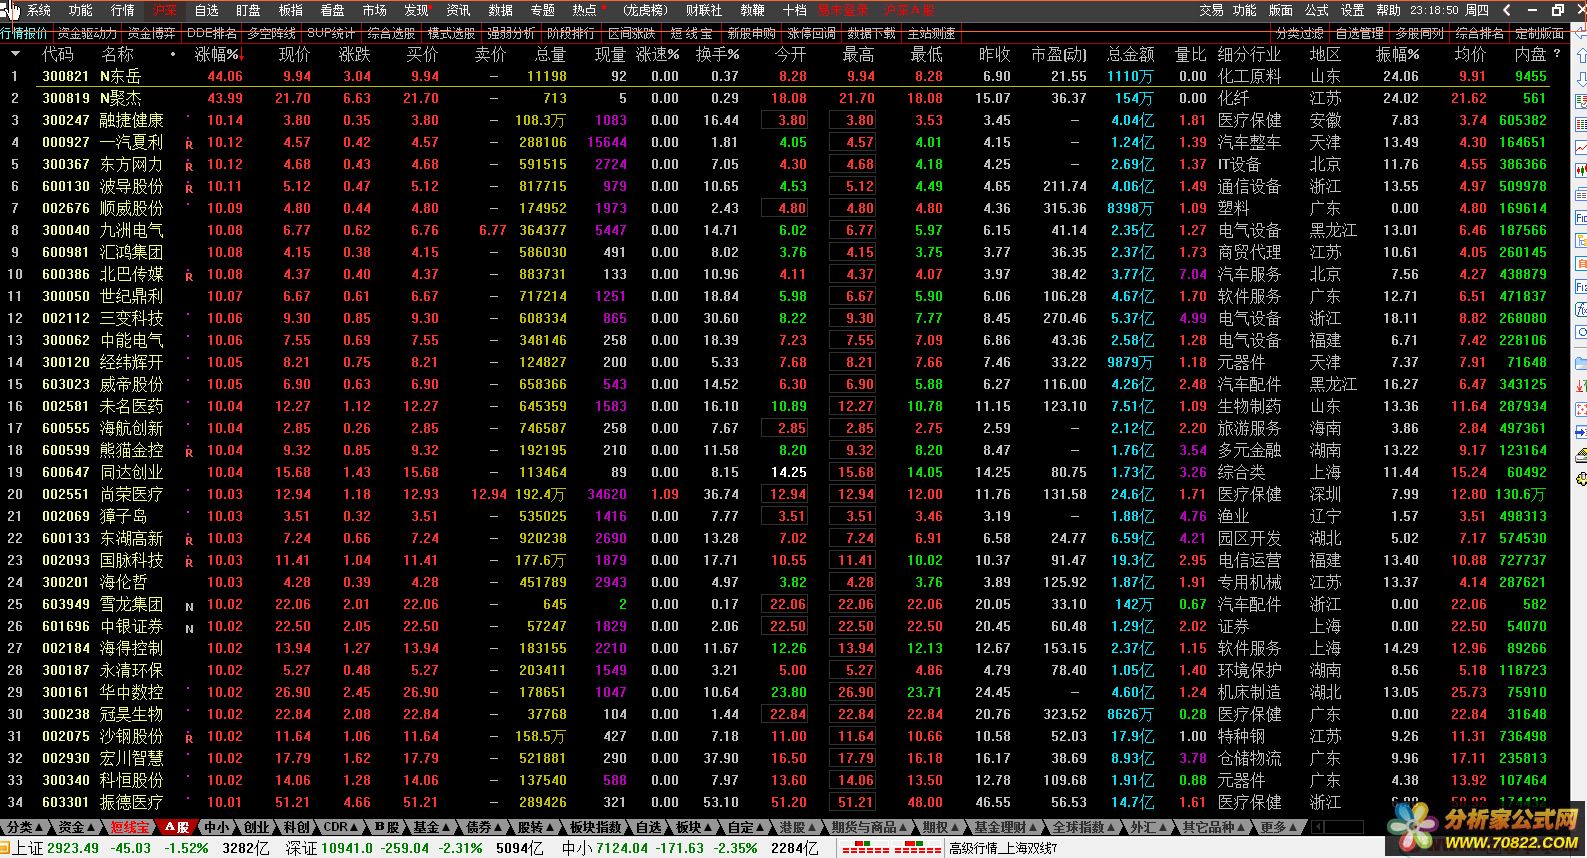Select the 中小 bottom tab
The height and width of the screenshot is (858, 1587).
coord(215,827)
